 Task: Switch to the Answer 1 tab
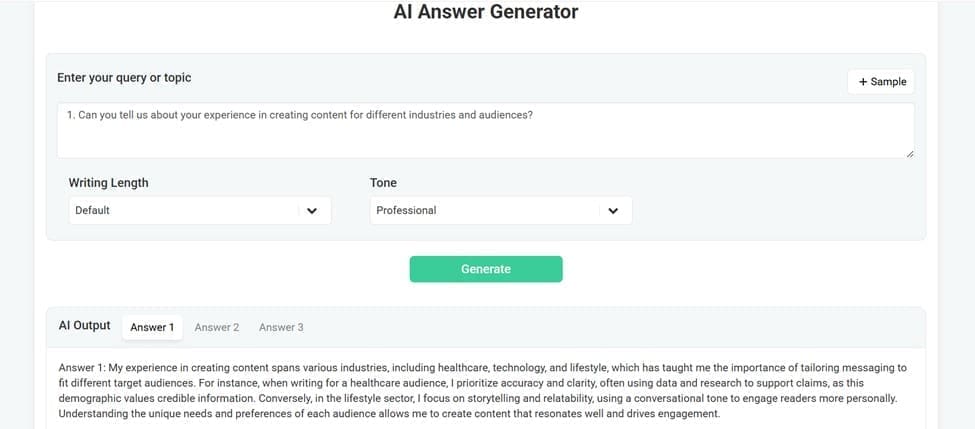(152, 327)
